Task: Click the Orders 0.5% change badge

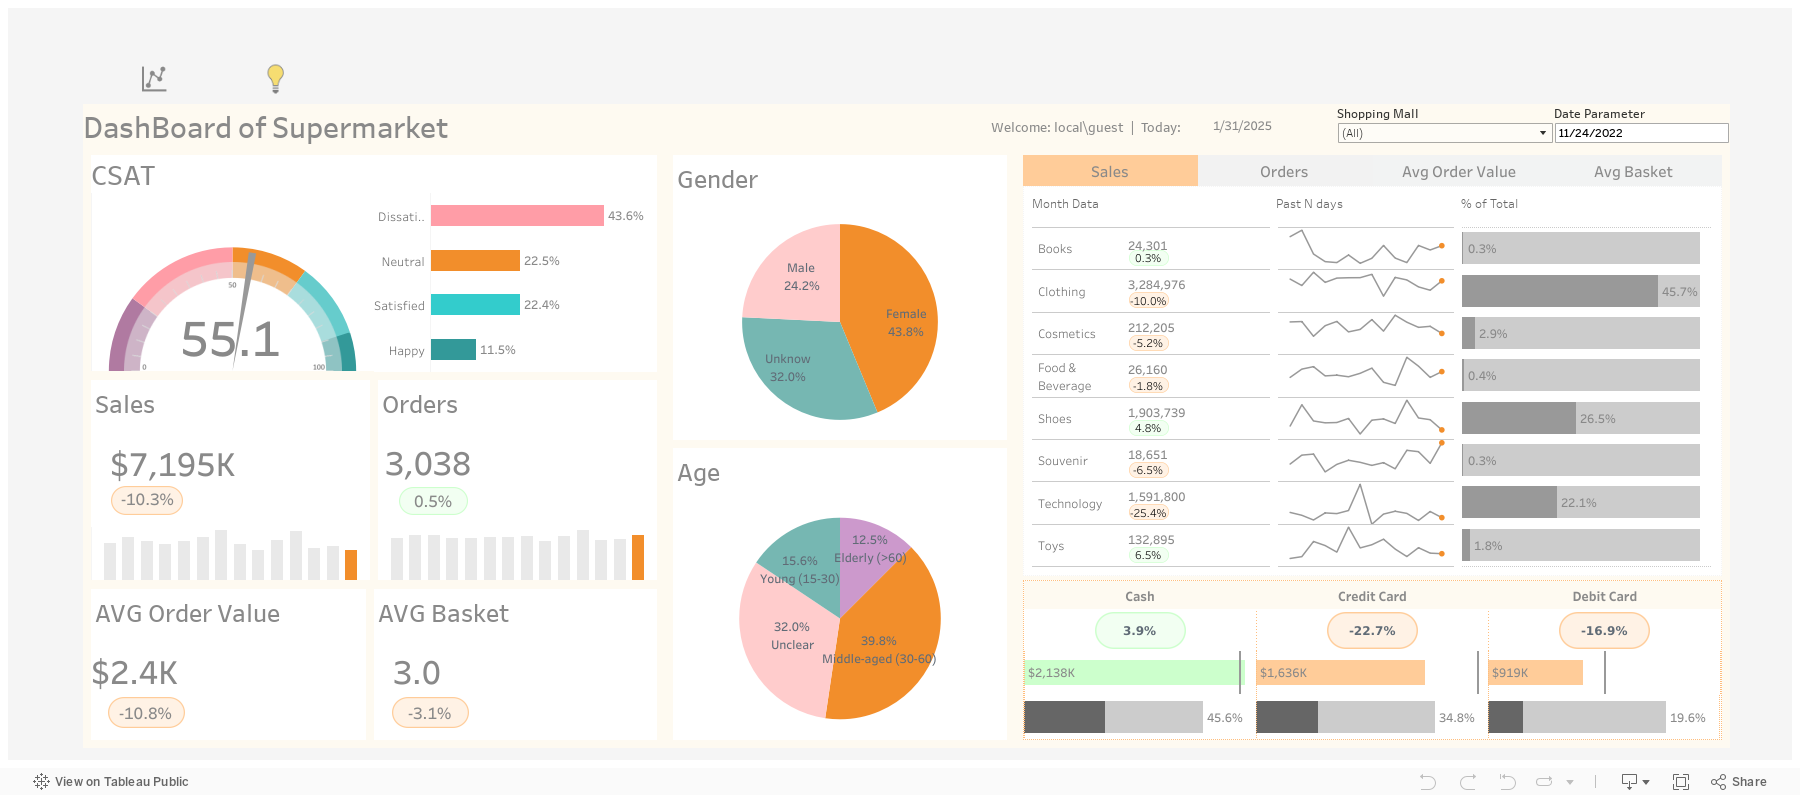Action: tap(433, 501)
